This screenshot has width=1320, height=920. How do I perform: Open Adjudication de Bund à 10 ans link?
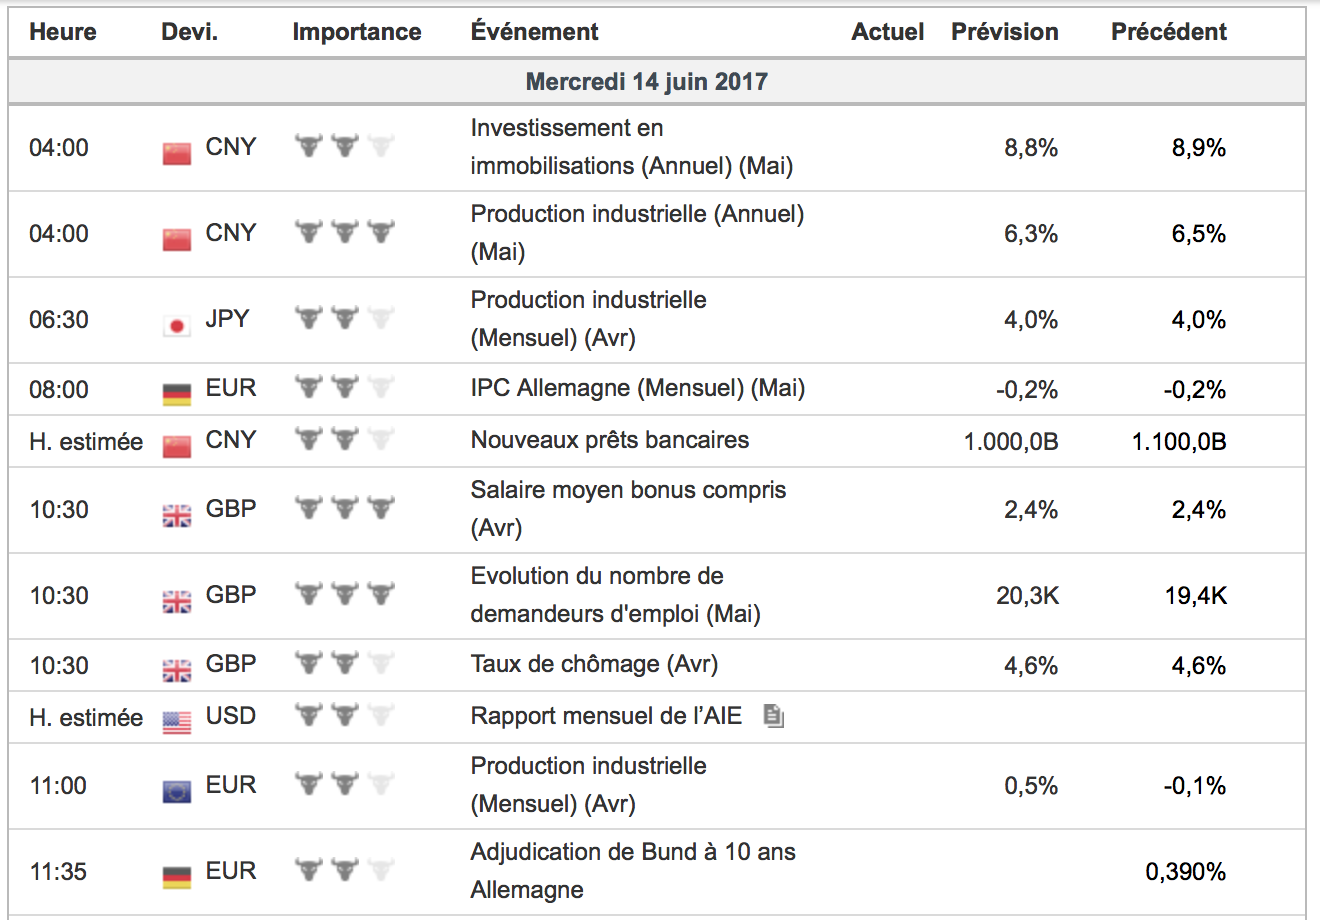click(632, 870)
